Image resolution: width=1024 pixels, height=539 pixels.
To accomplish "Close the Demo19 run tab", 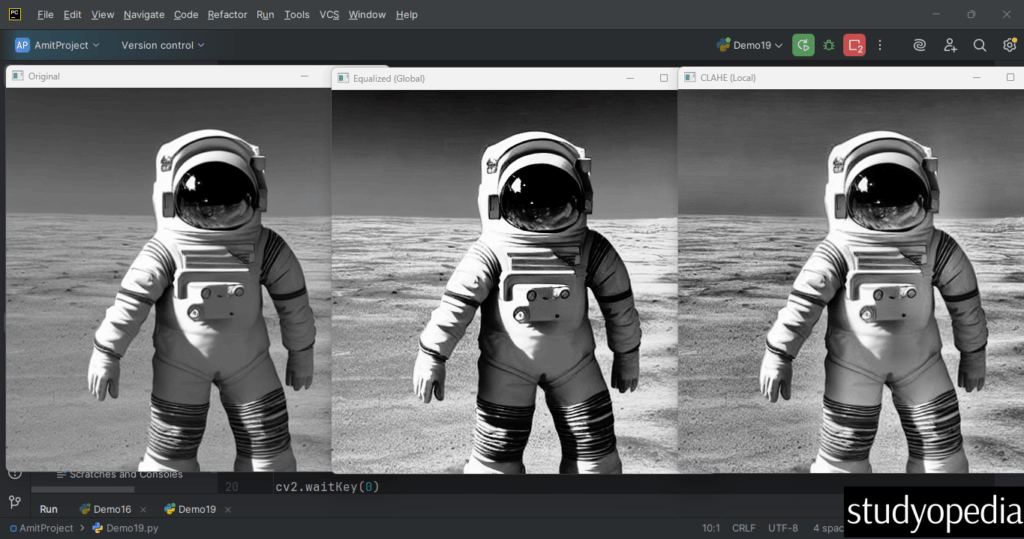I will tap(228, 510).
